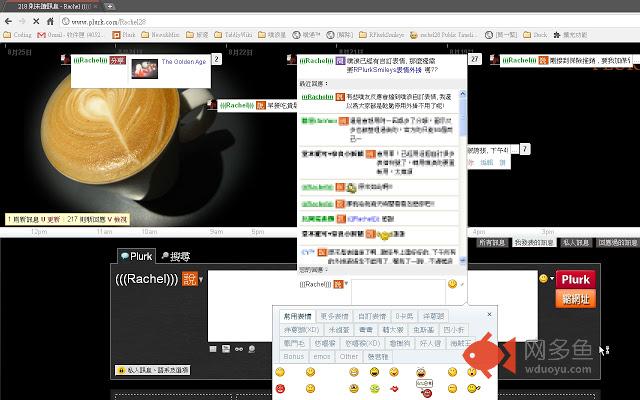Click The Golden Age link
Screen dimensions: 640x400
click(x=184, y=62)
